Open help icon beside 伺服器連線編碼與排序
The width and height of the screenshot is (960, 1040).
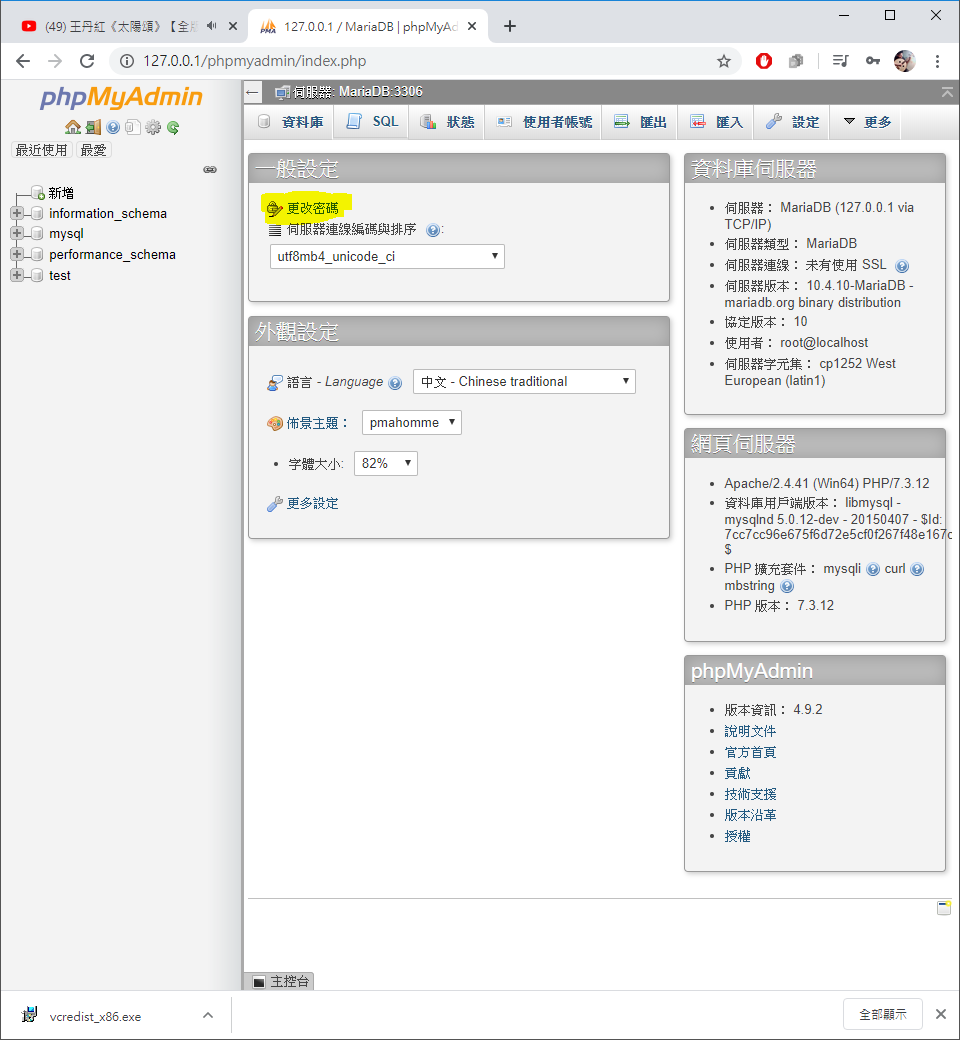pos(433,230)
